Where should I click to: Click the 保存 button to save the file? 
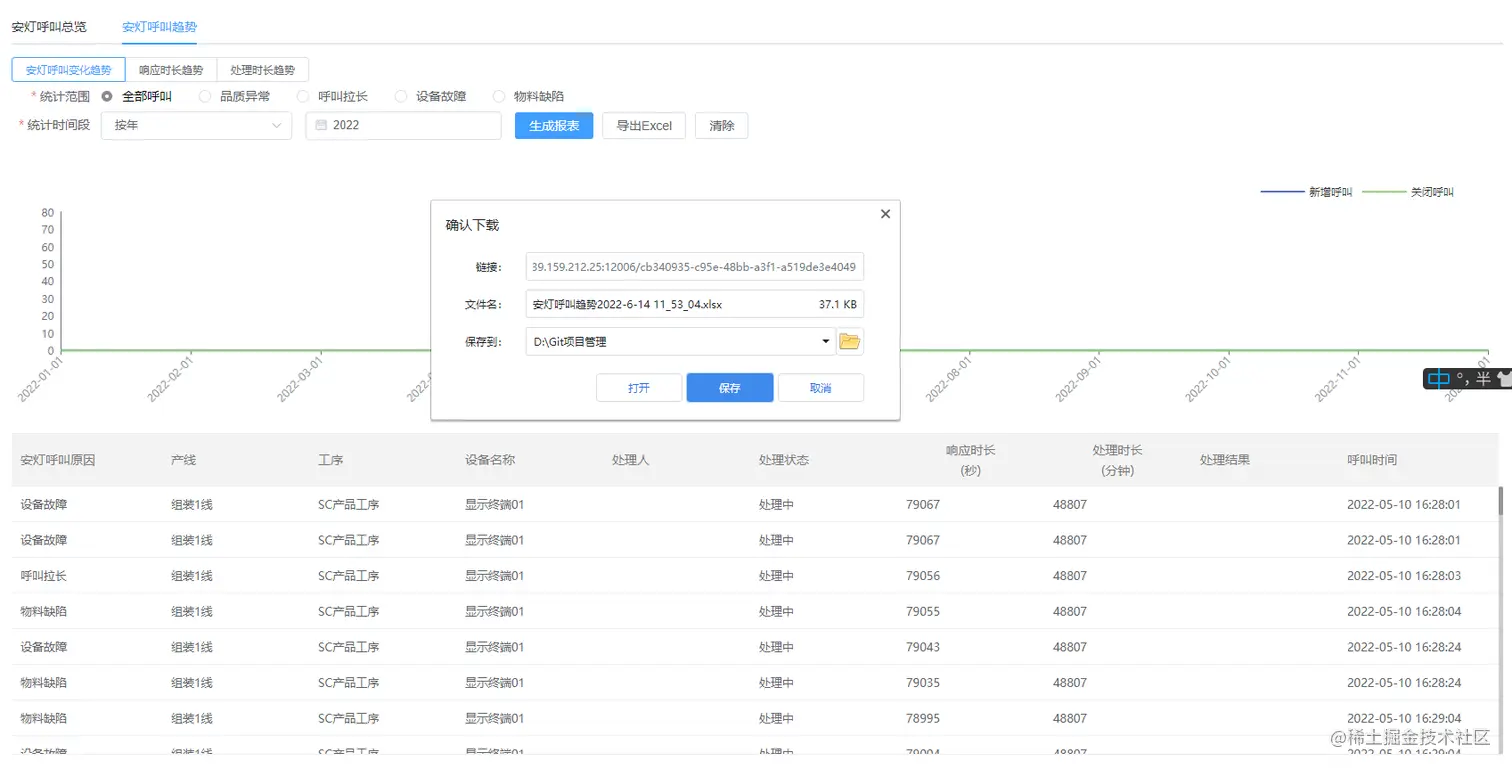point(729,387)
